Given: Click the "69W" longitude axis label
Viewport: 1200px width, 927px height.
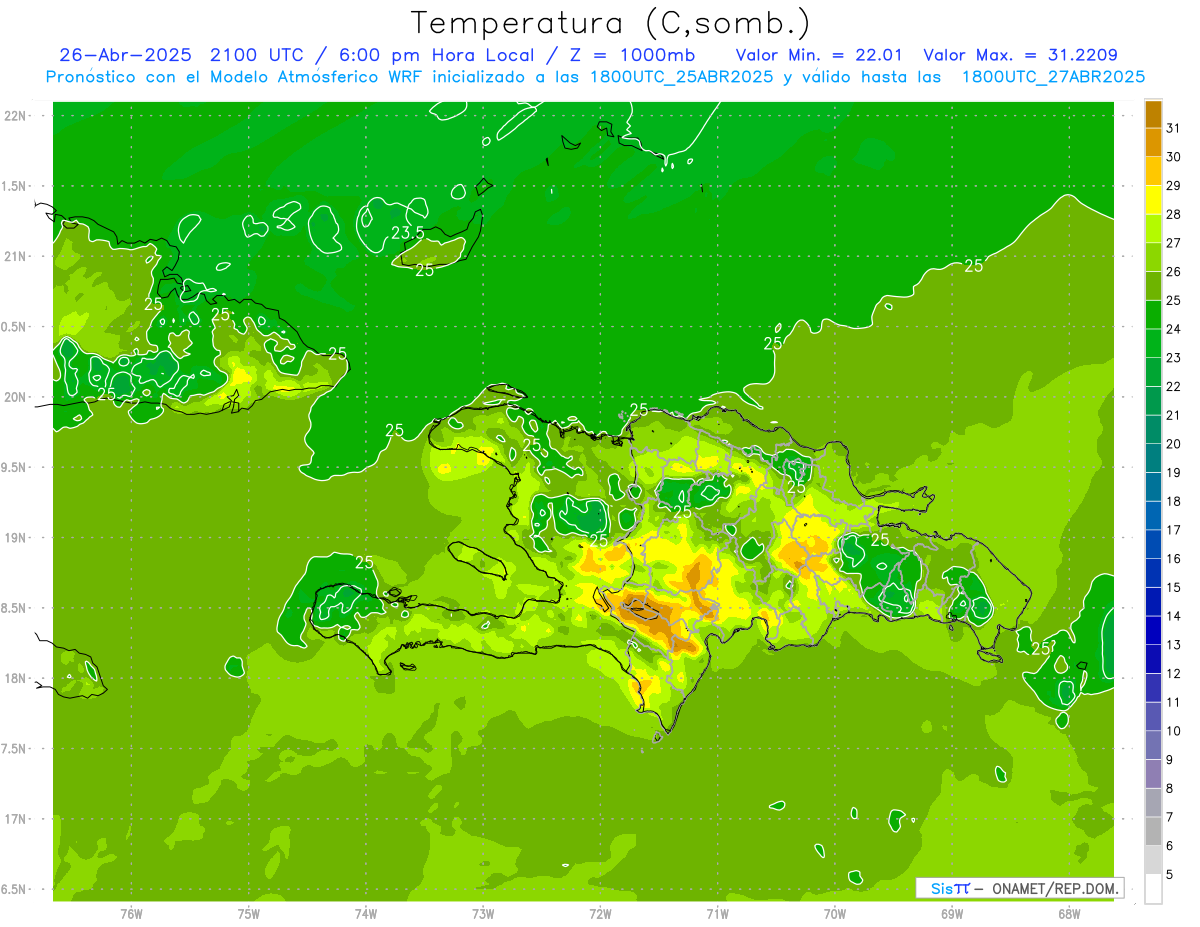Looking at the screenshot, I should click(952, 914).
